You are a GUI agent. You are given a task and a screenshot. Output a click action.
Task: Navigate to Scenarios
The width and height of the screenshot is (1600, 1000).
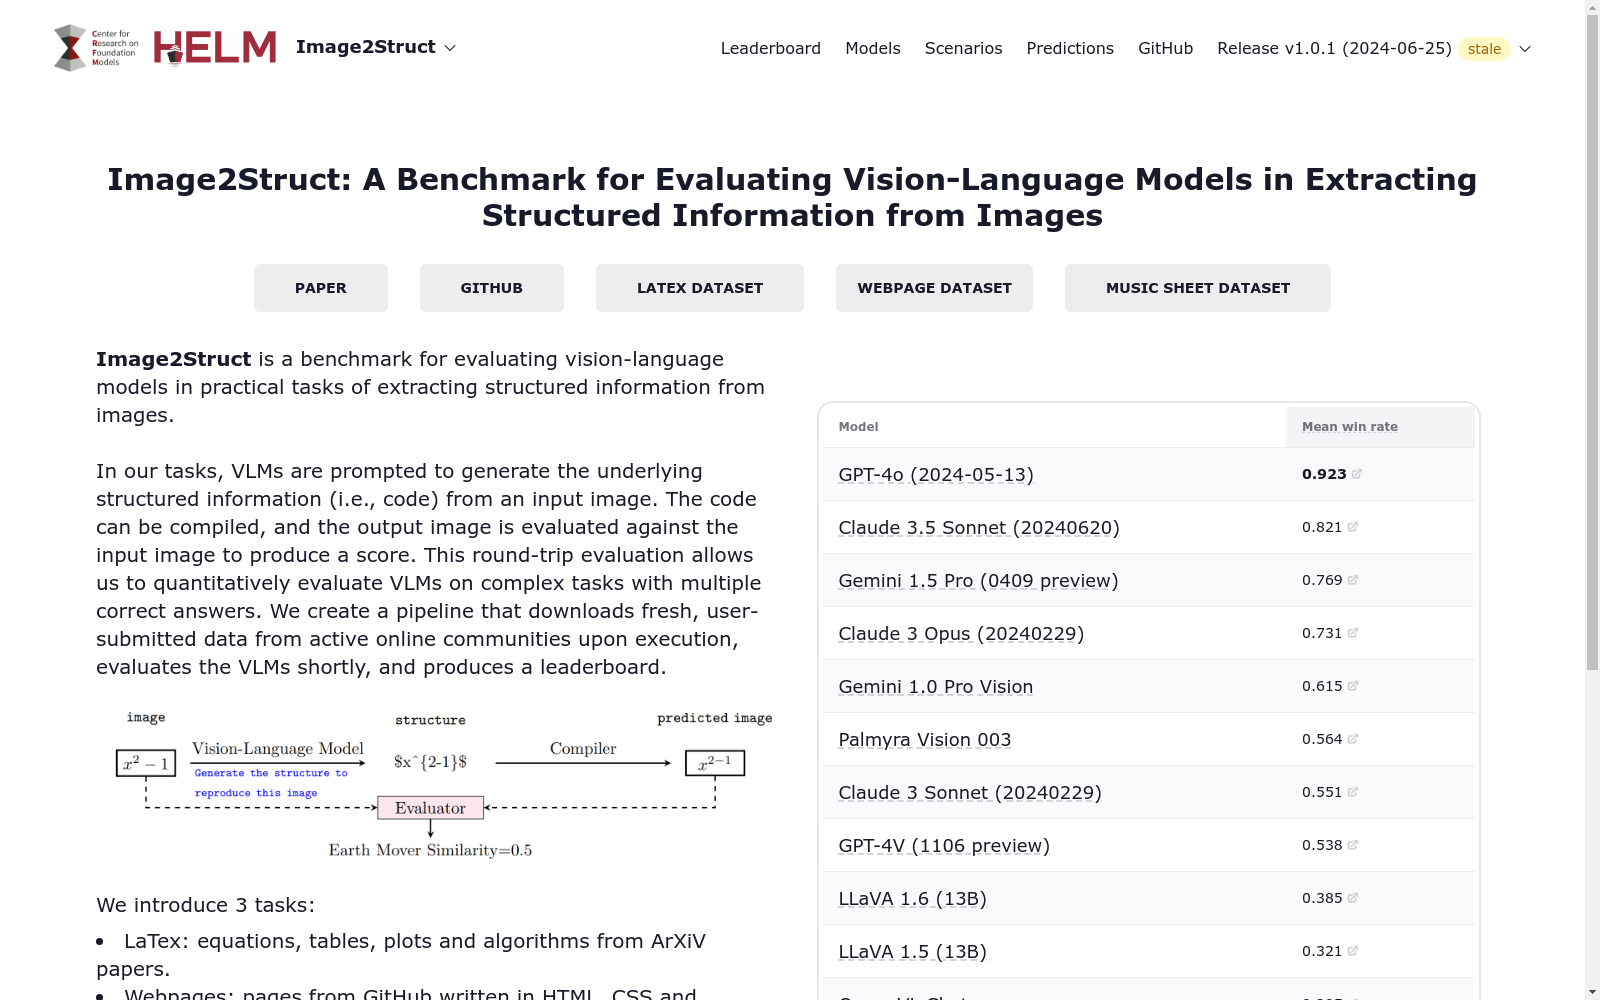click(x=963, y=48)
